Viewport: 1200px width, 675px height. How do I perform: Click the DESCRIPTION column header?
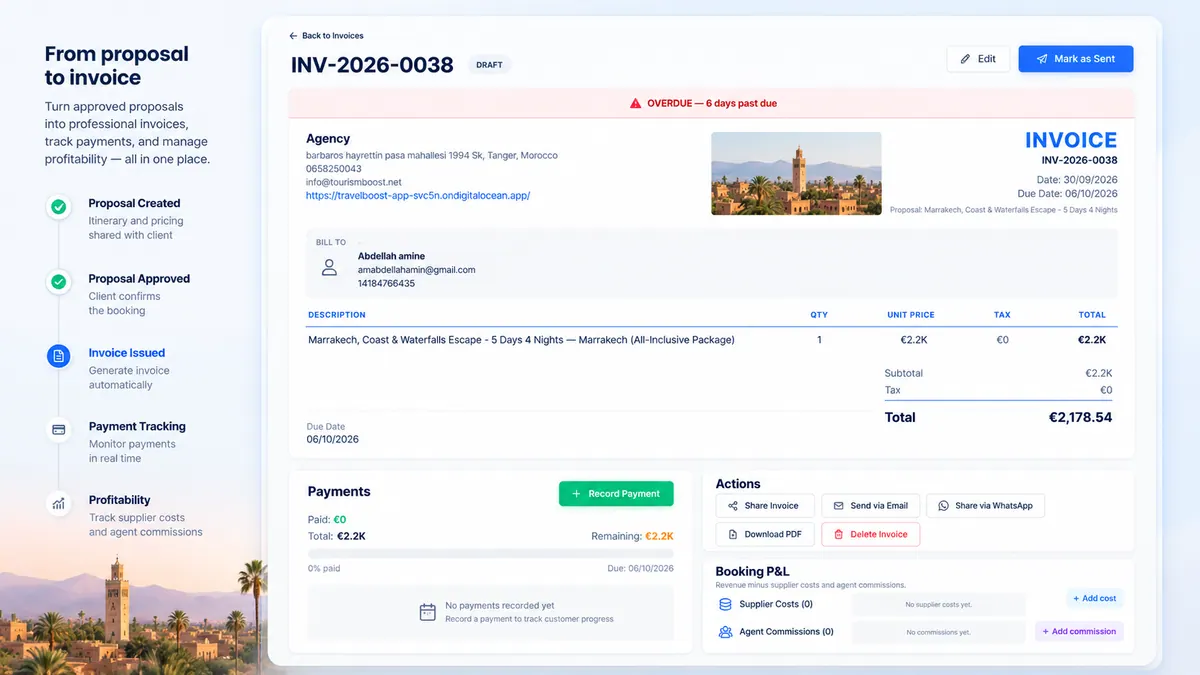(x=337, y=315)
